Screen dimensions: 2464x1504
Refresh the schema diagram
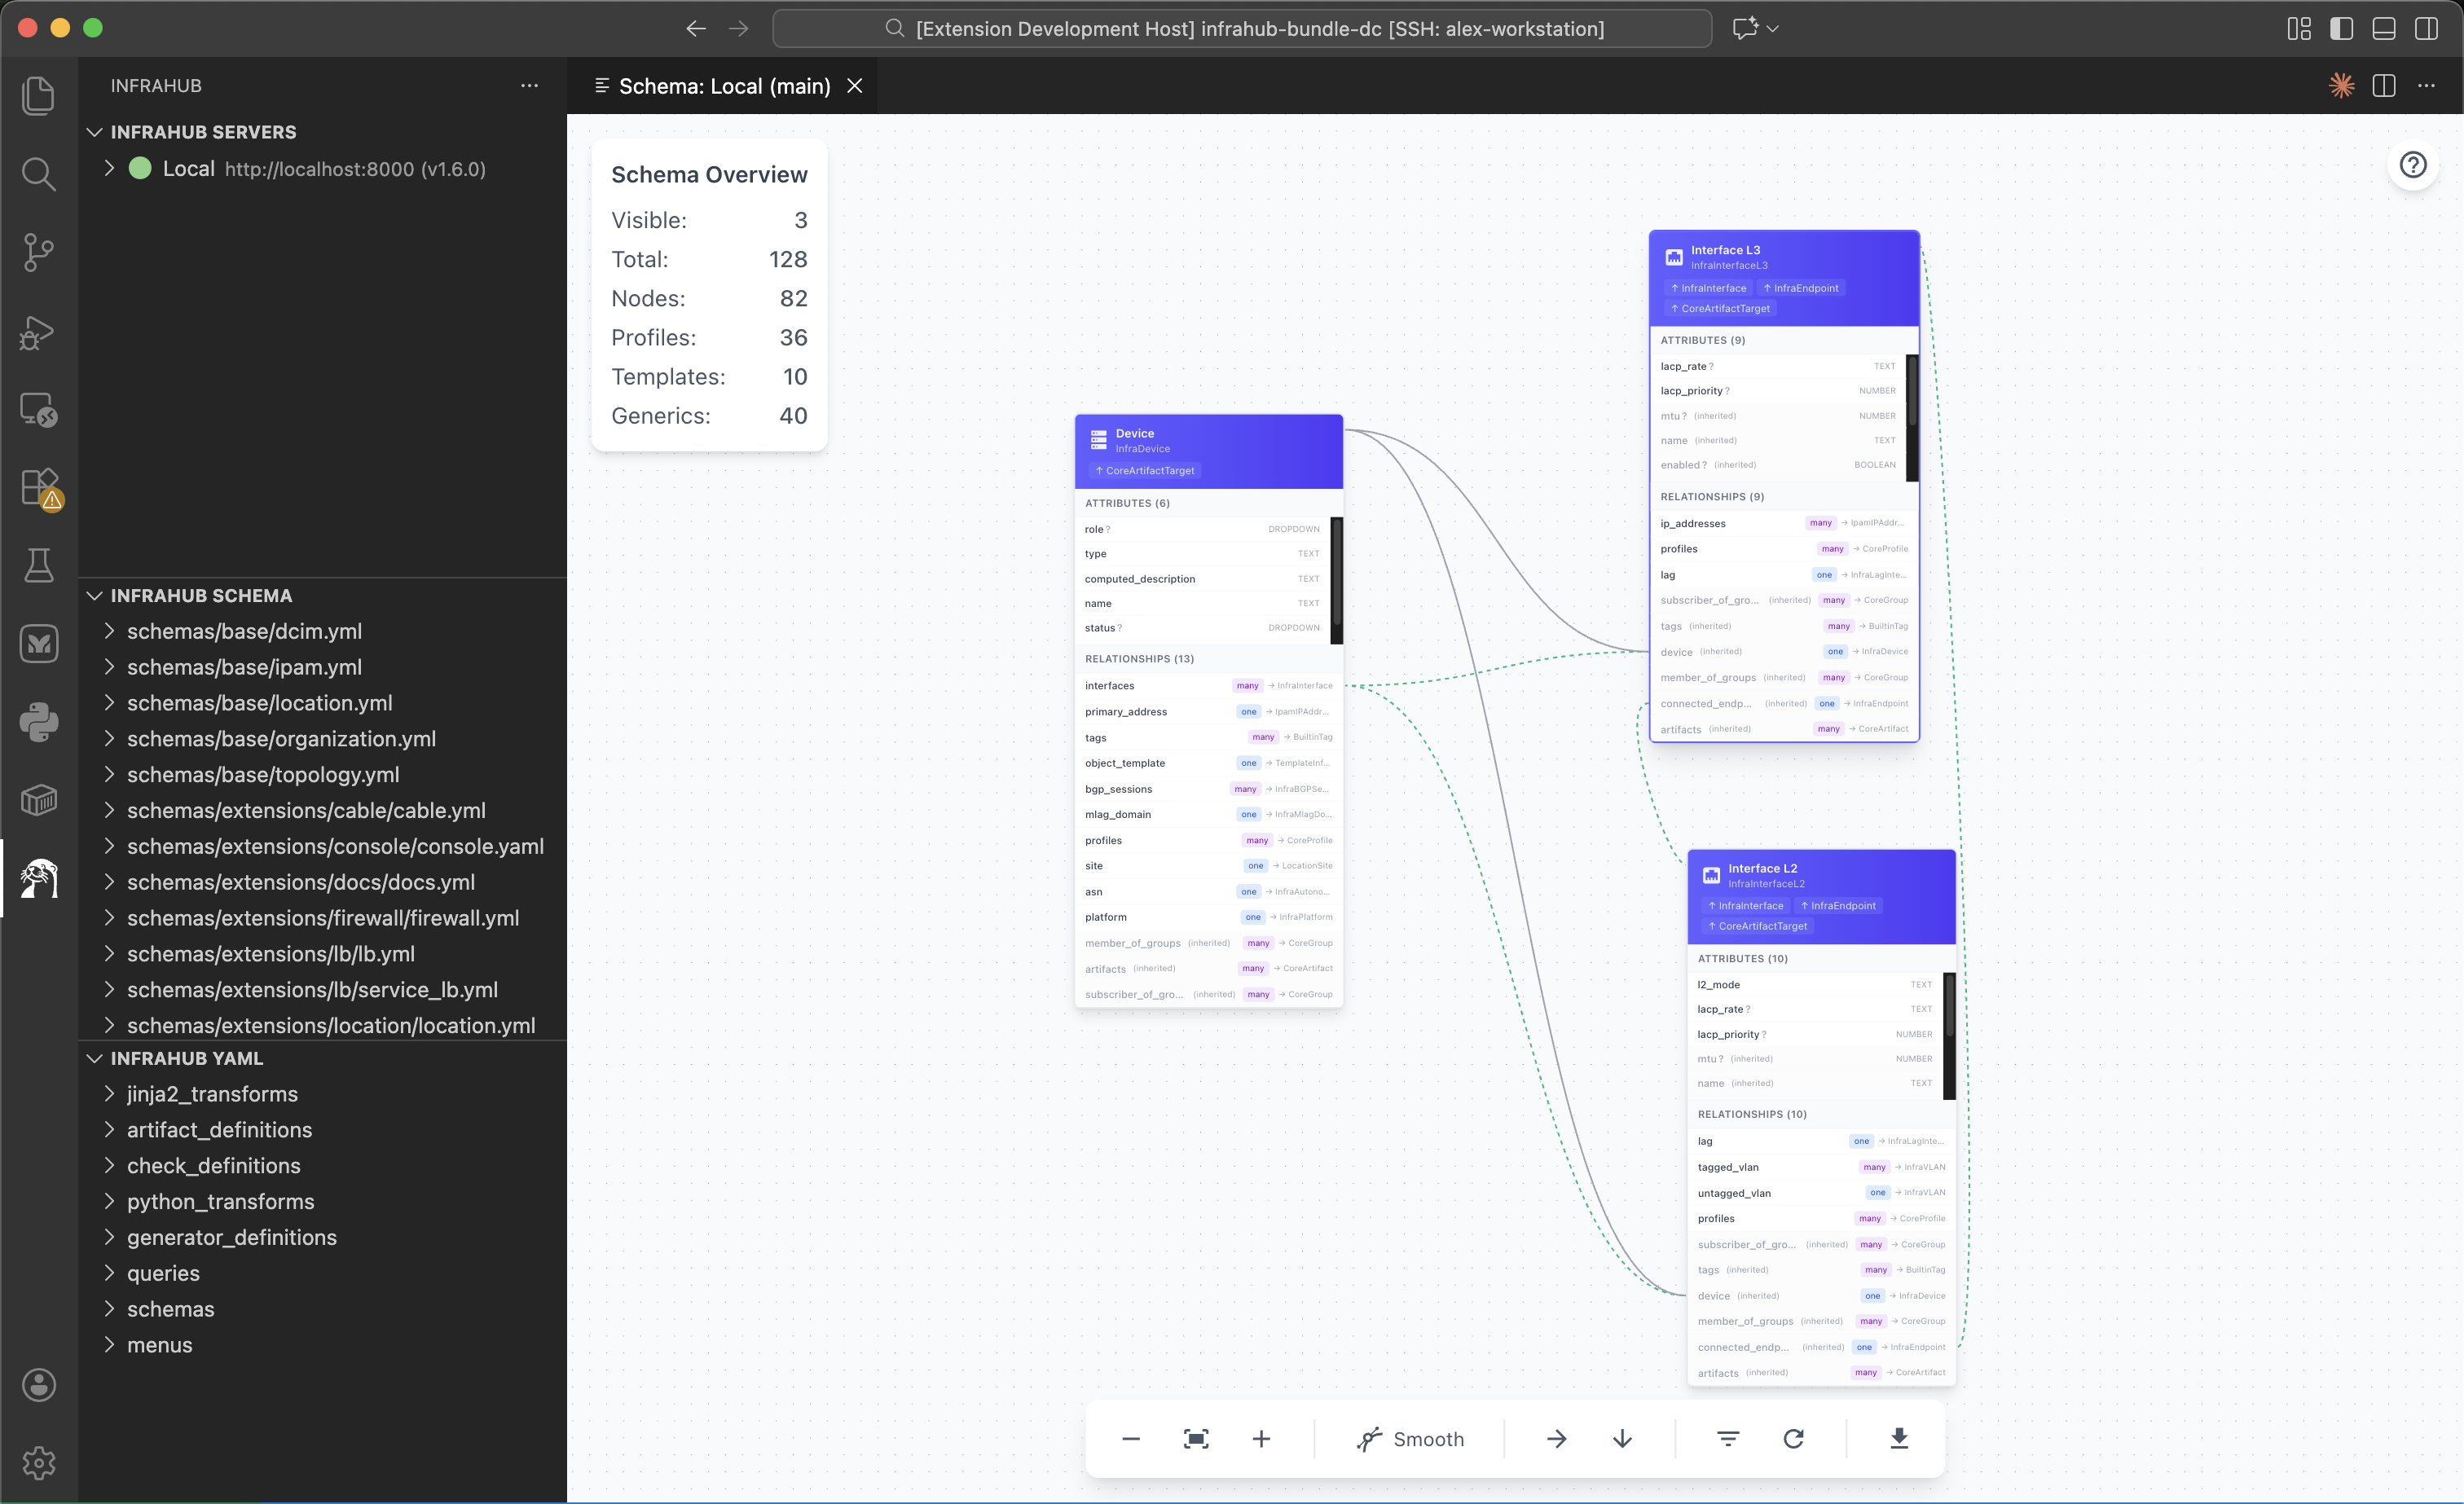(1794, 1439)
